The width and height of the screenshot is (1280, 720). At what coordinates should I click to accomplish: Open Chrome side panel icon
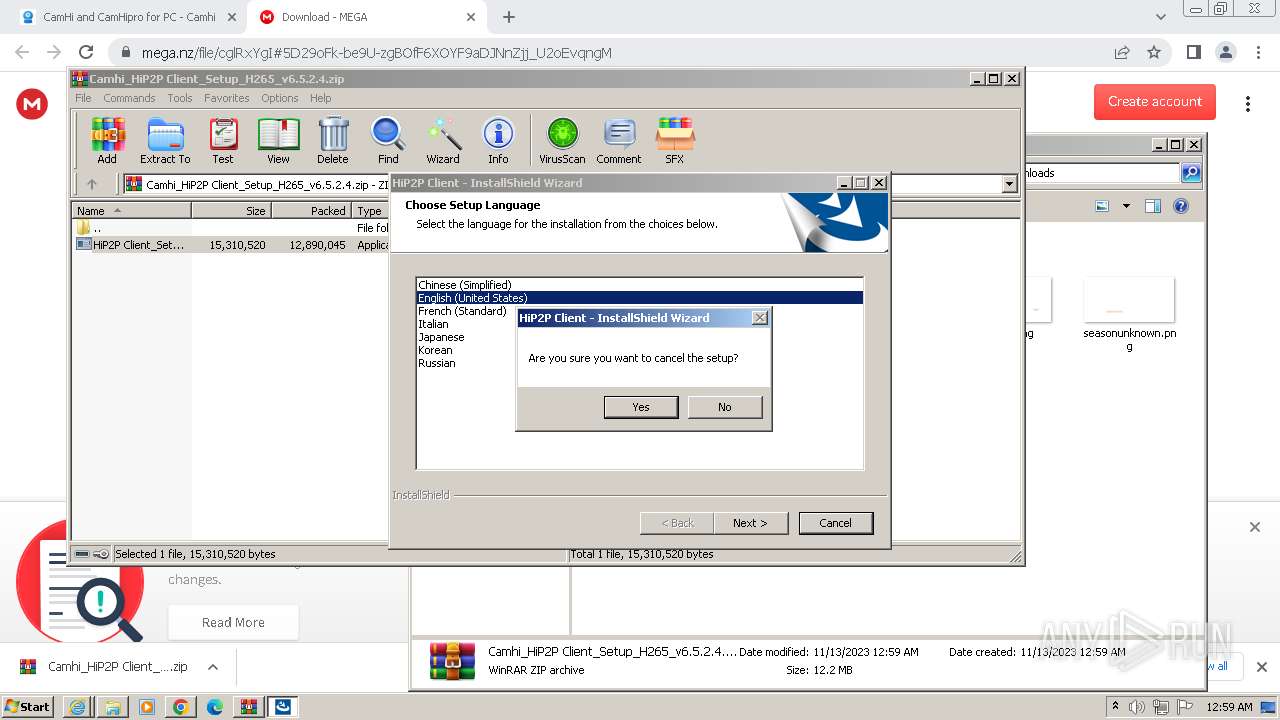coord(1193,53)
